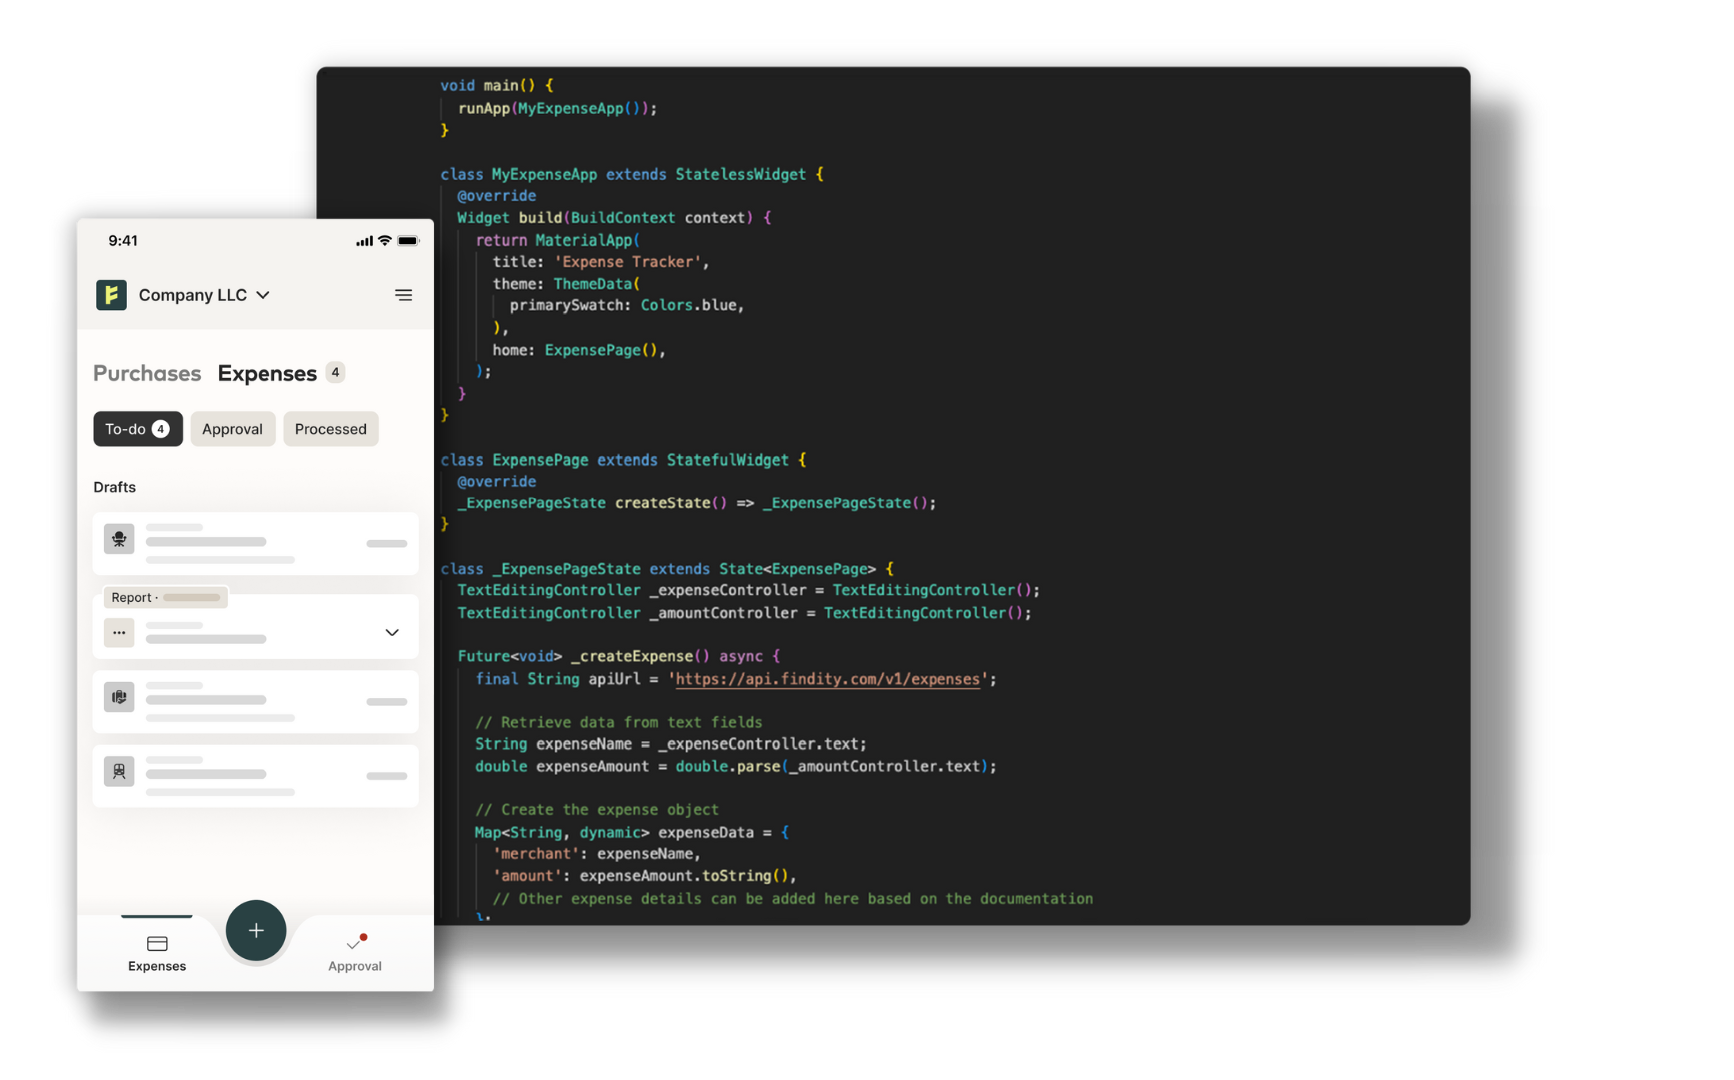Select the office chair draft expense icon
Screen dimensions: 1734x1080
pos(119,538)
